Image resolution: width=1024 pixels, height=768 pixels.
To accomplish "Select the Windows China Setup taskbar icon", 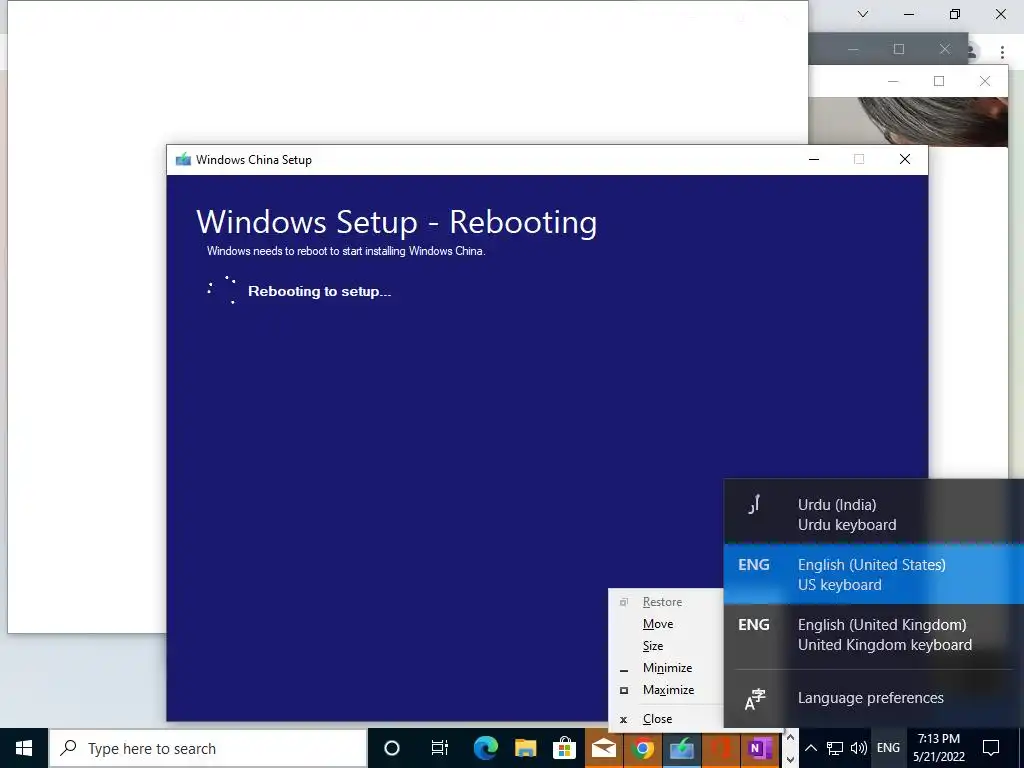I will [x=681, y=748].
